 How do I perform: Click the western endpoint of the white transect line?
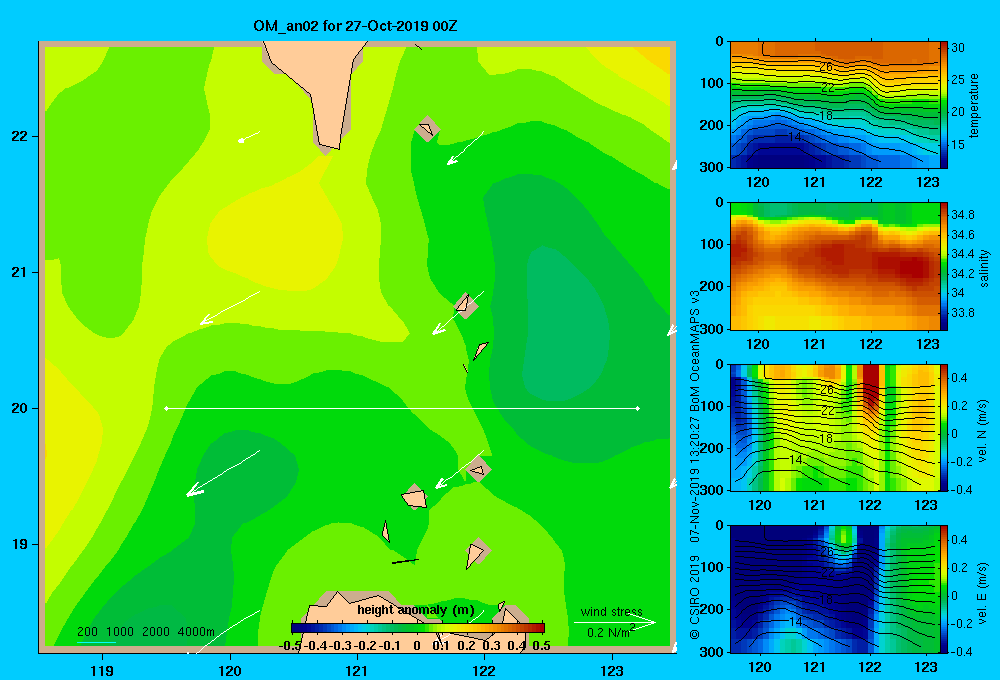(x=166, y=408)
